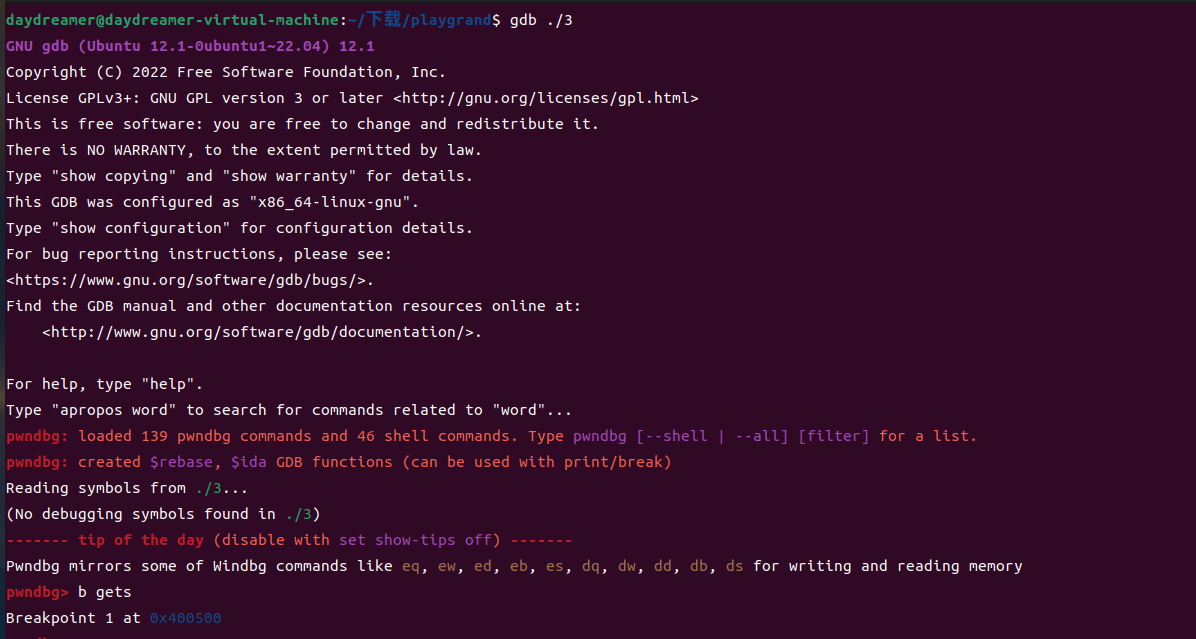The width and height of the screenshot is (1196, 639).
Task: Click the 'Pwndbg mirrors some of Windbg commands' line
Action: [514, 567]
